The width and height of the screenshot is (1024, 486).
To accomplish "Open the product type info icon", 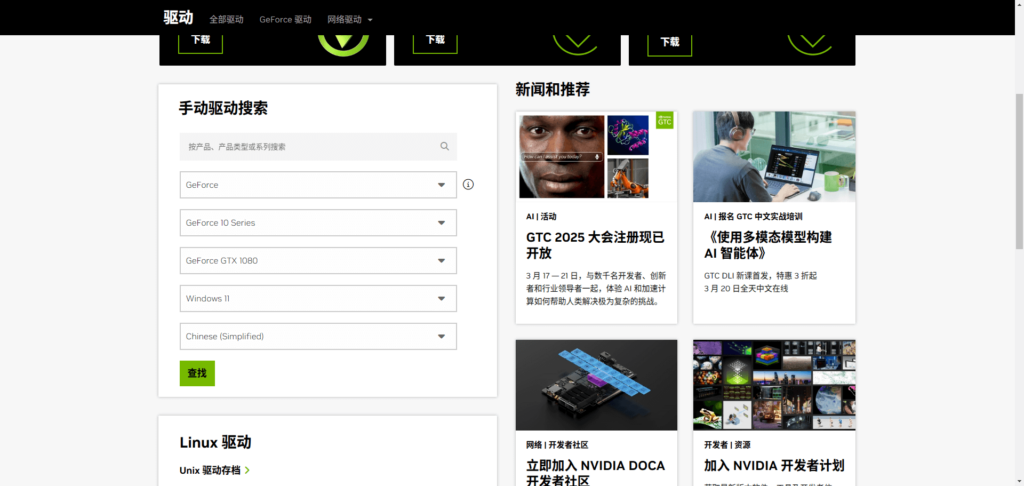I will (x=468, y=185).
